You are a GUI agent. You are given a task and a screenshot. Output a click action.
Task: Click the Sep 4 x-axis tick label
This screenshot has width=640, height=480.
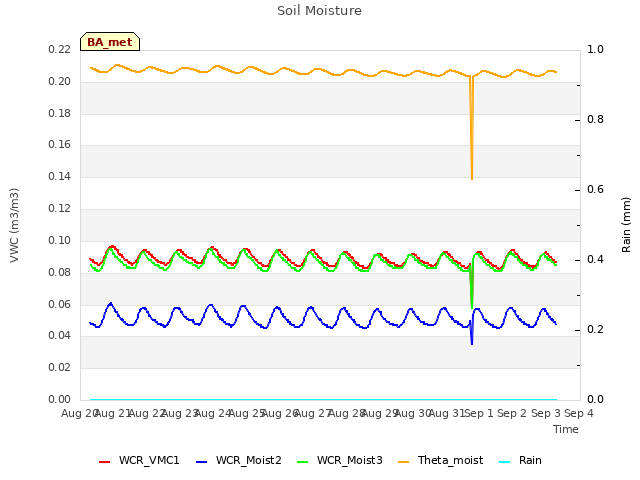tap(579, 413)
